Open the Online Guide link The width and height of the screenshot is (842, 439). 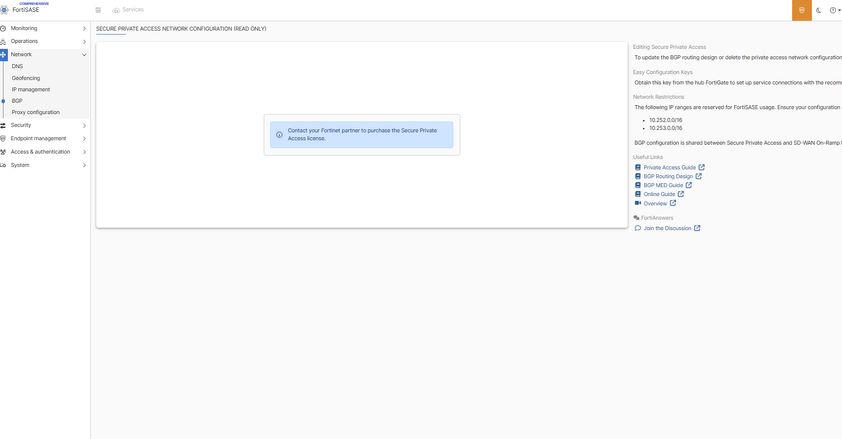[659, 194]
